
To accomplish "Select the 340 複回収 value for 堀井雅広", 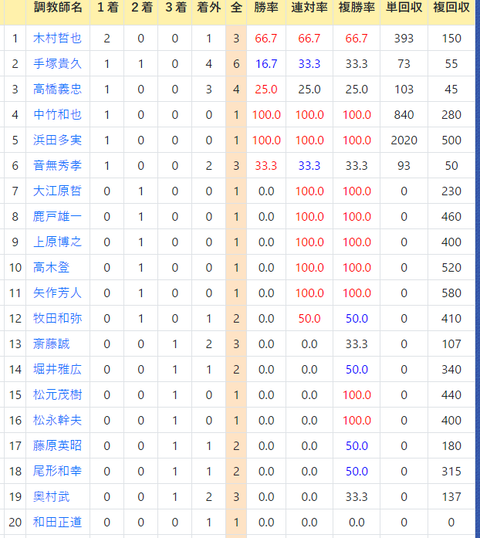I will 451,369.
